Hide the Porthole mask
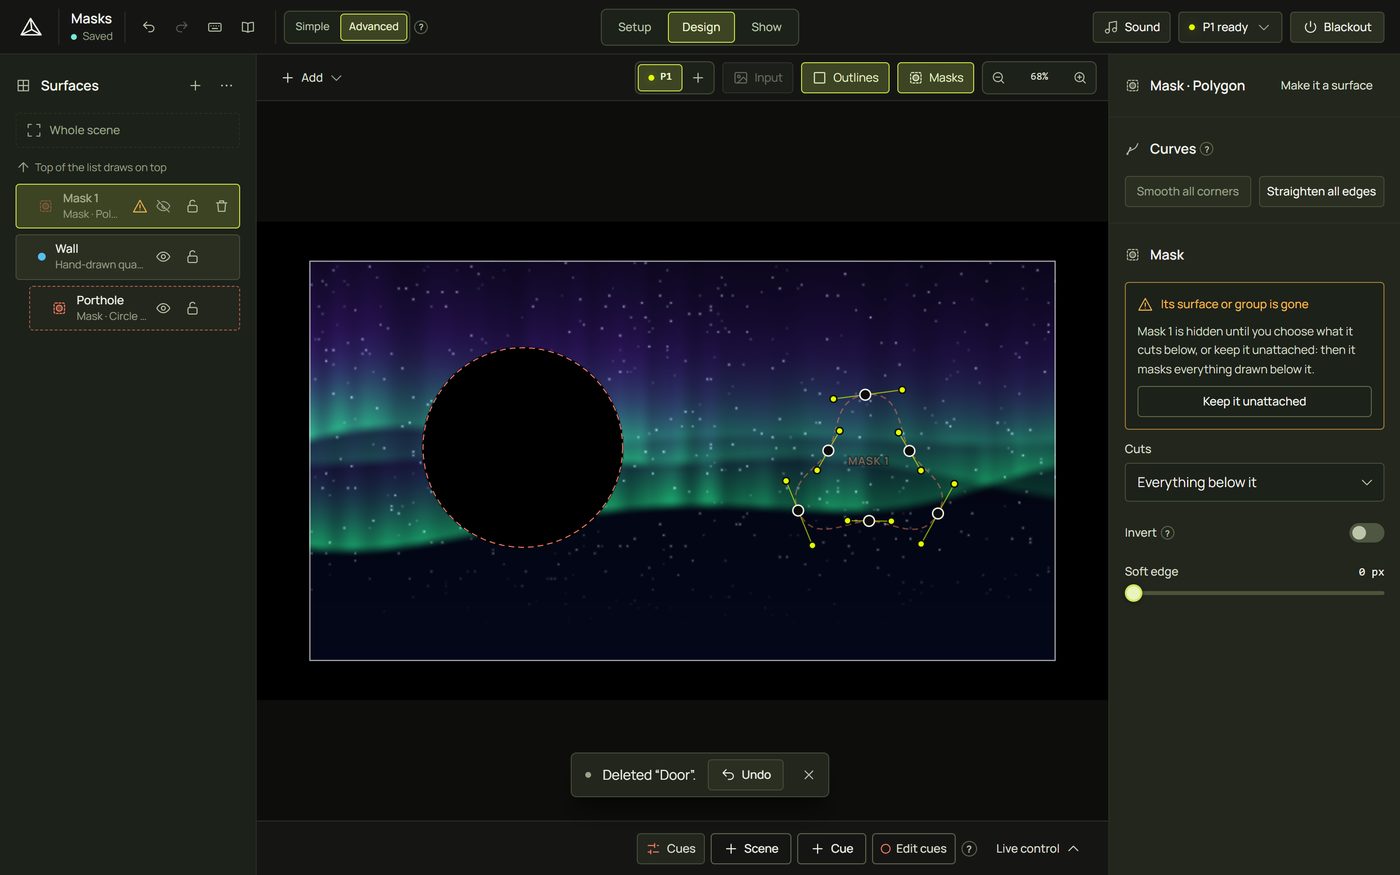 tap(164, 308)
